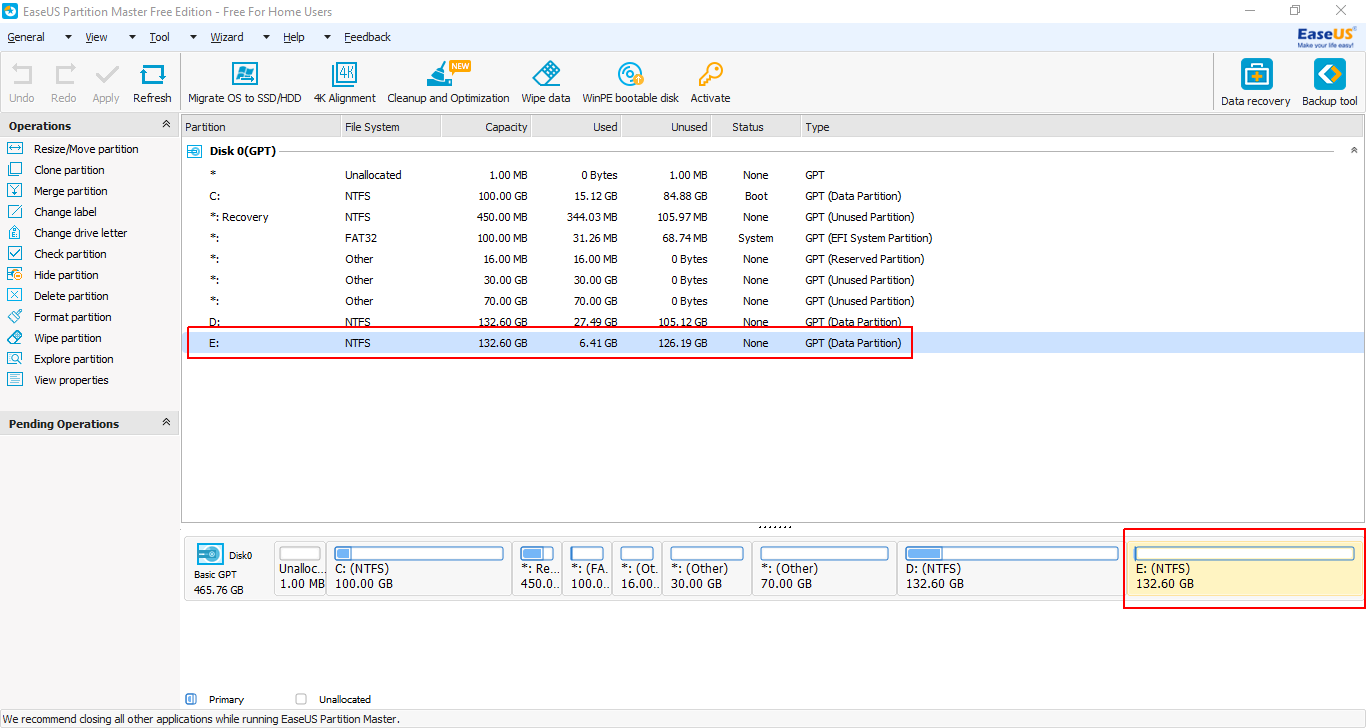Sort by File System column header
This screenshot has width=1366, height=728.
pyautogui.click(x=391, y=127)
